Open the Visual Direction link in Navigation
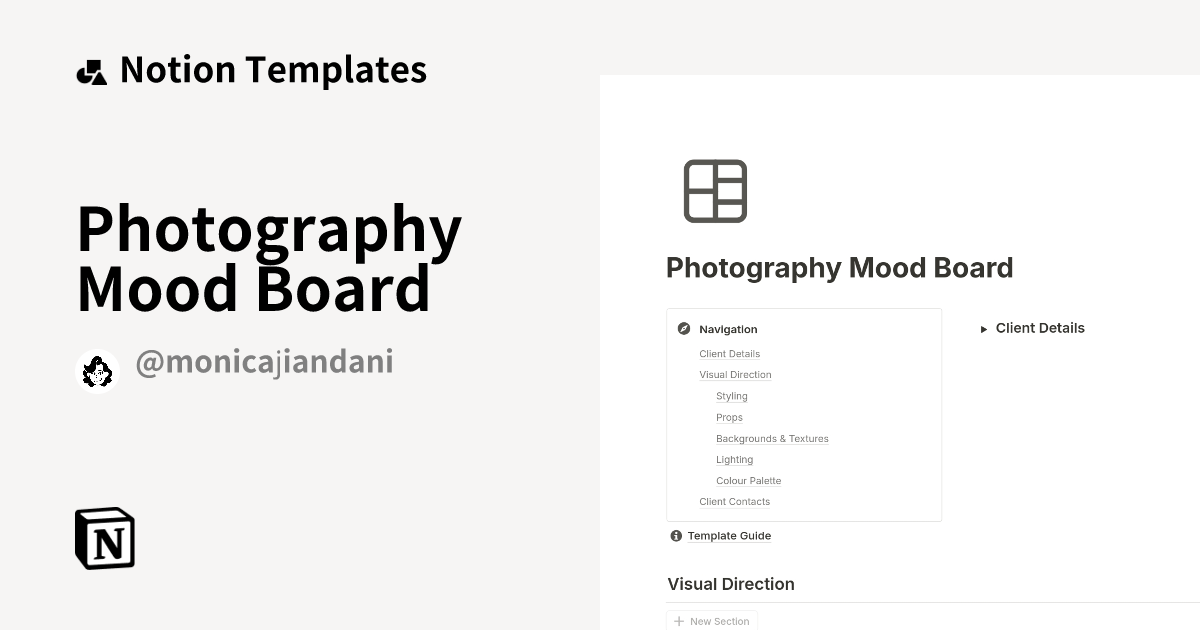The image size is (1200, 630). pyautogui.click(x=735, y=374)
